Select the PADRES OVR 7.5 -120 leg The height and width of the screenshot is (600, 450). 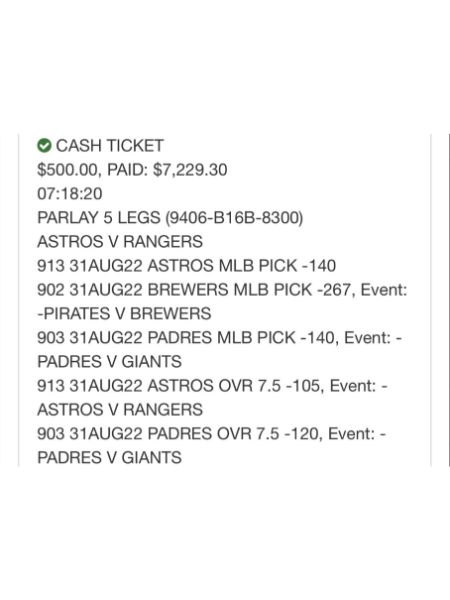click(x=233, y=434)
